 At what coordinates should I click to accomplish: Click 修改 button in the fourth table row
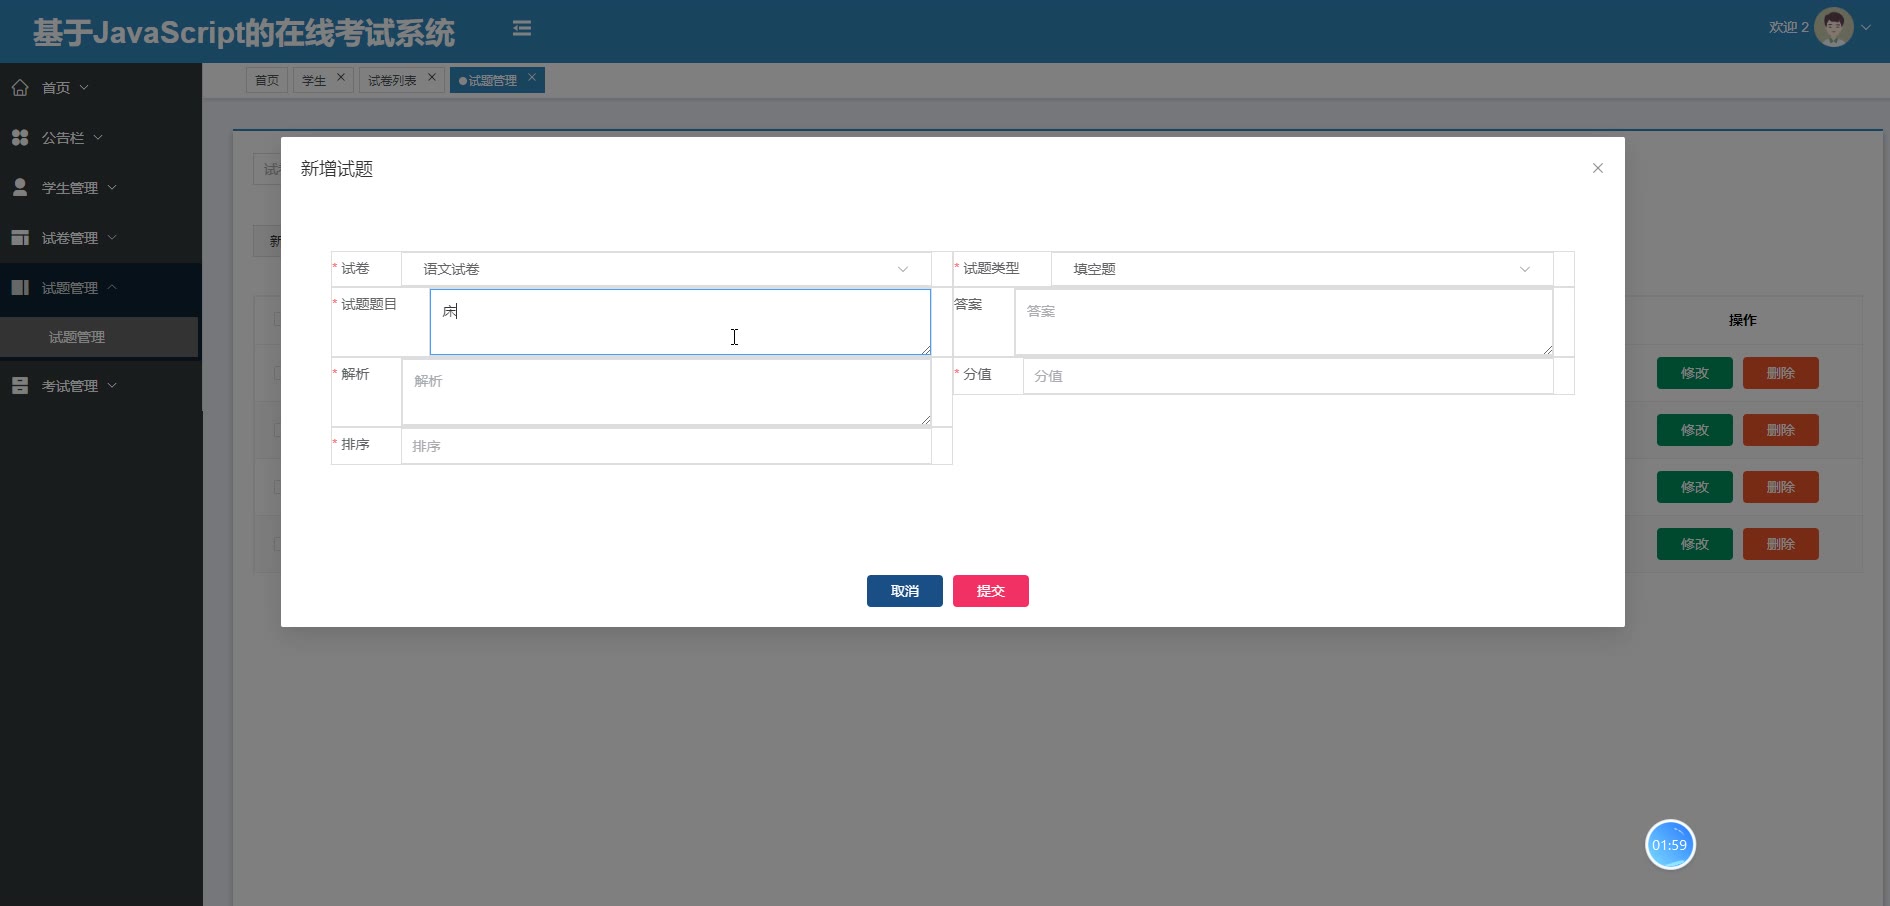coord(1695,544)
